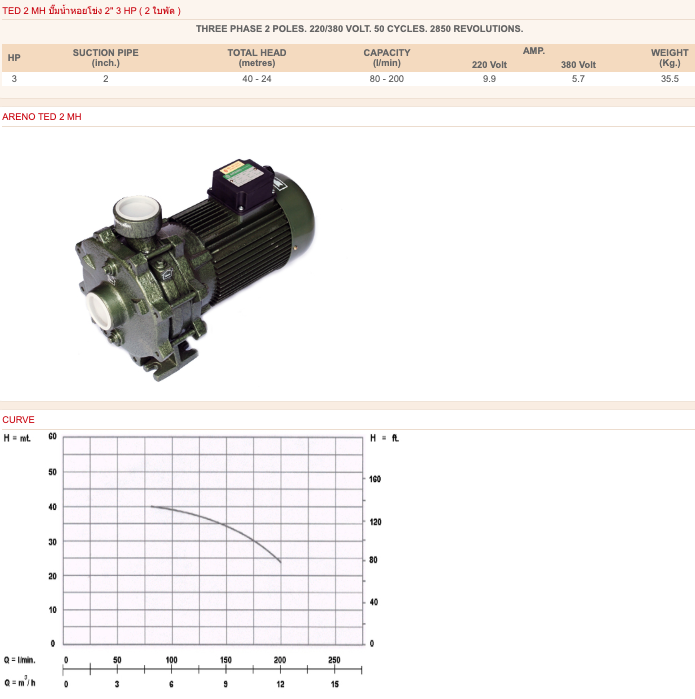
Task: Click the 15 mark on m³/h axis
Action: coord(335,684)
